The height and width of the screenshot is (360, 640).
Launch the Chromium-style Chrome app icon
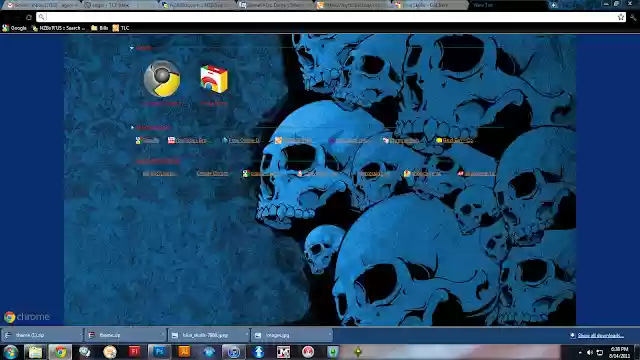pos(162,79)
